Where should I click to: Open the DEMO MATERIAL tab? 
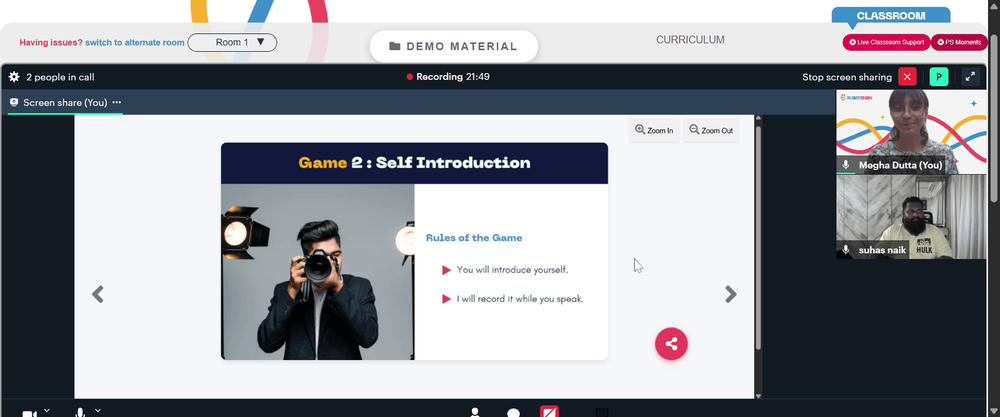pyautogui.click(x=453, y=46)
